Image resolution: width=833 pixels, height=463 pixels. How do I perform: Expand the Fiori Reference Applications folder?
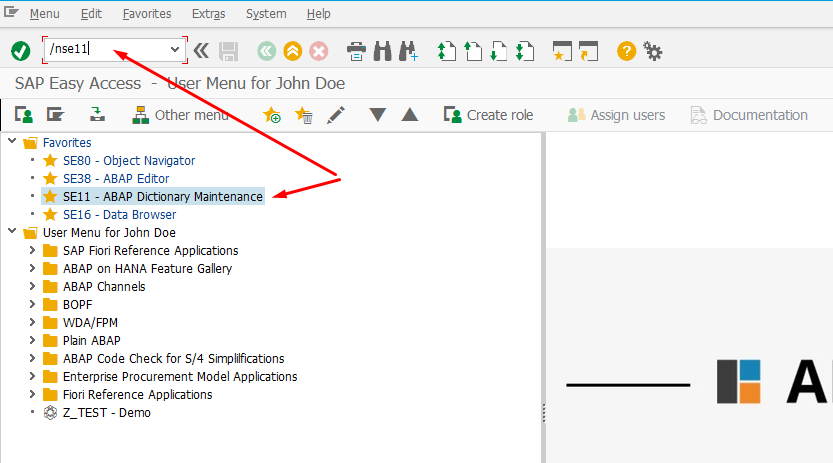point(32,395)
